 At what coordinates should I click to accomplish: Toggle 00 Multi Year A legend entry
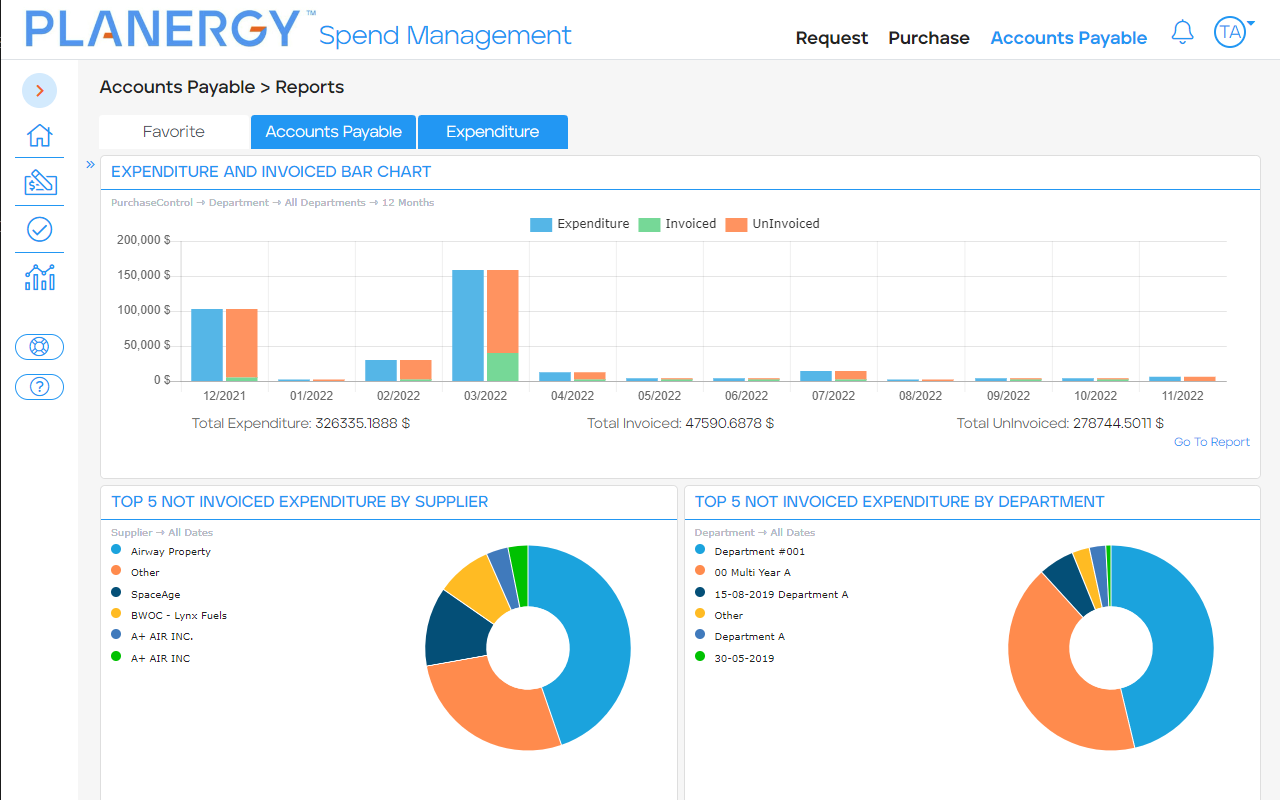click(x=743, y=572)
